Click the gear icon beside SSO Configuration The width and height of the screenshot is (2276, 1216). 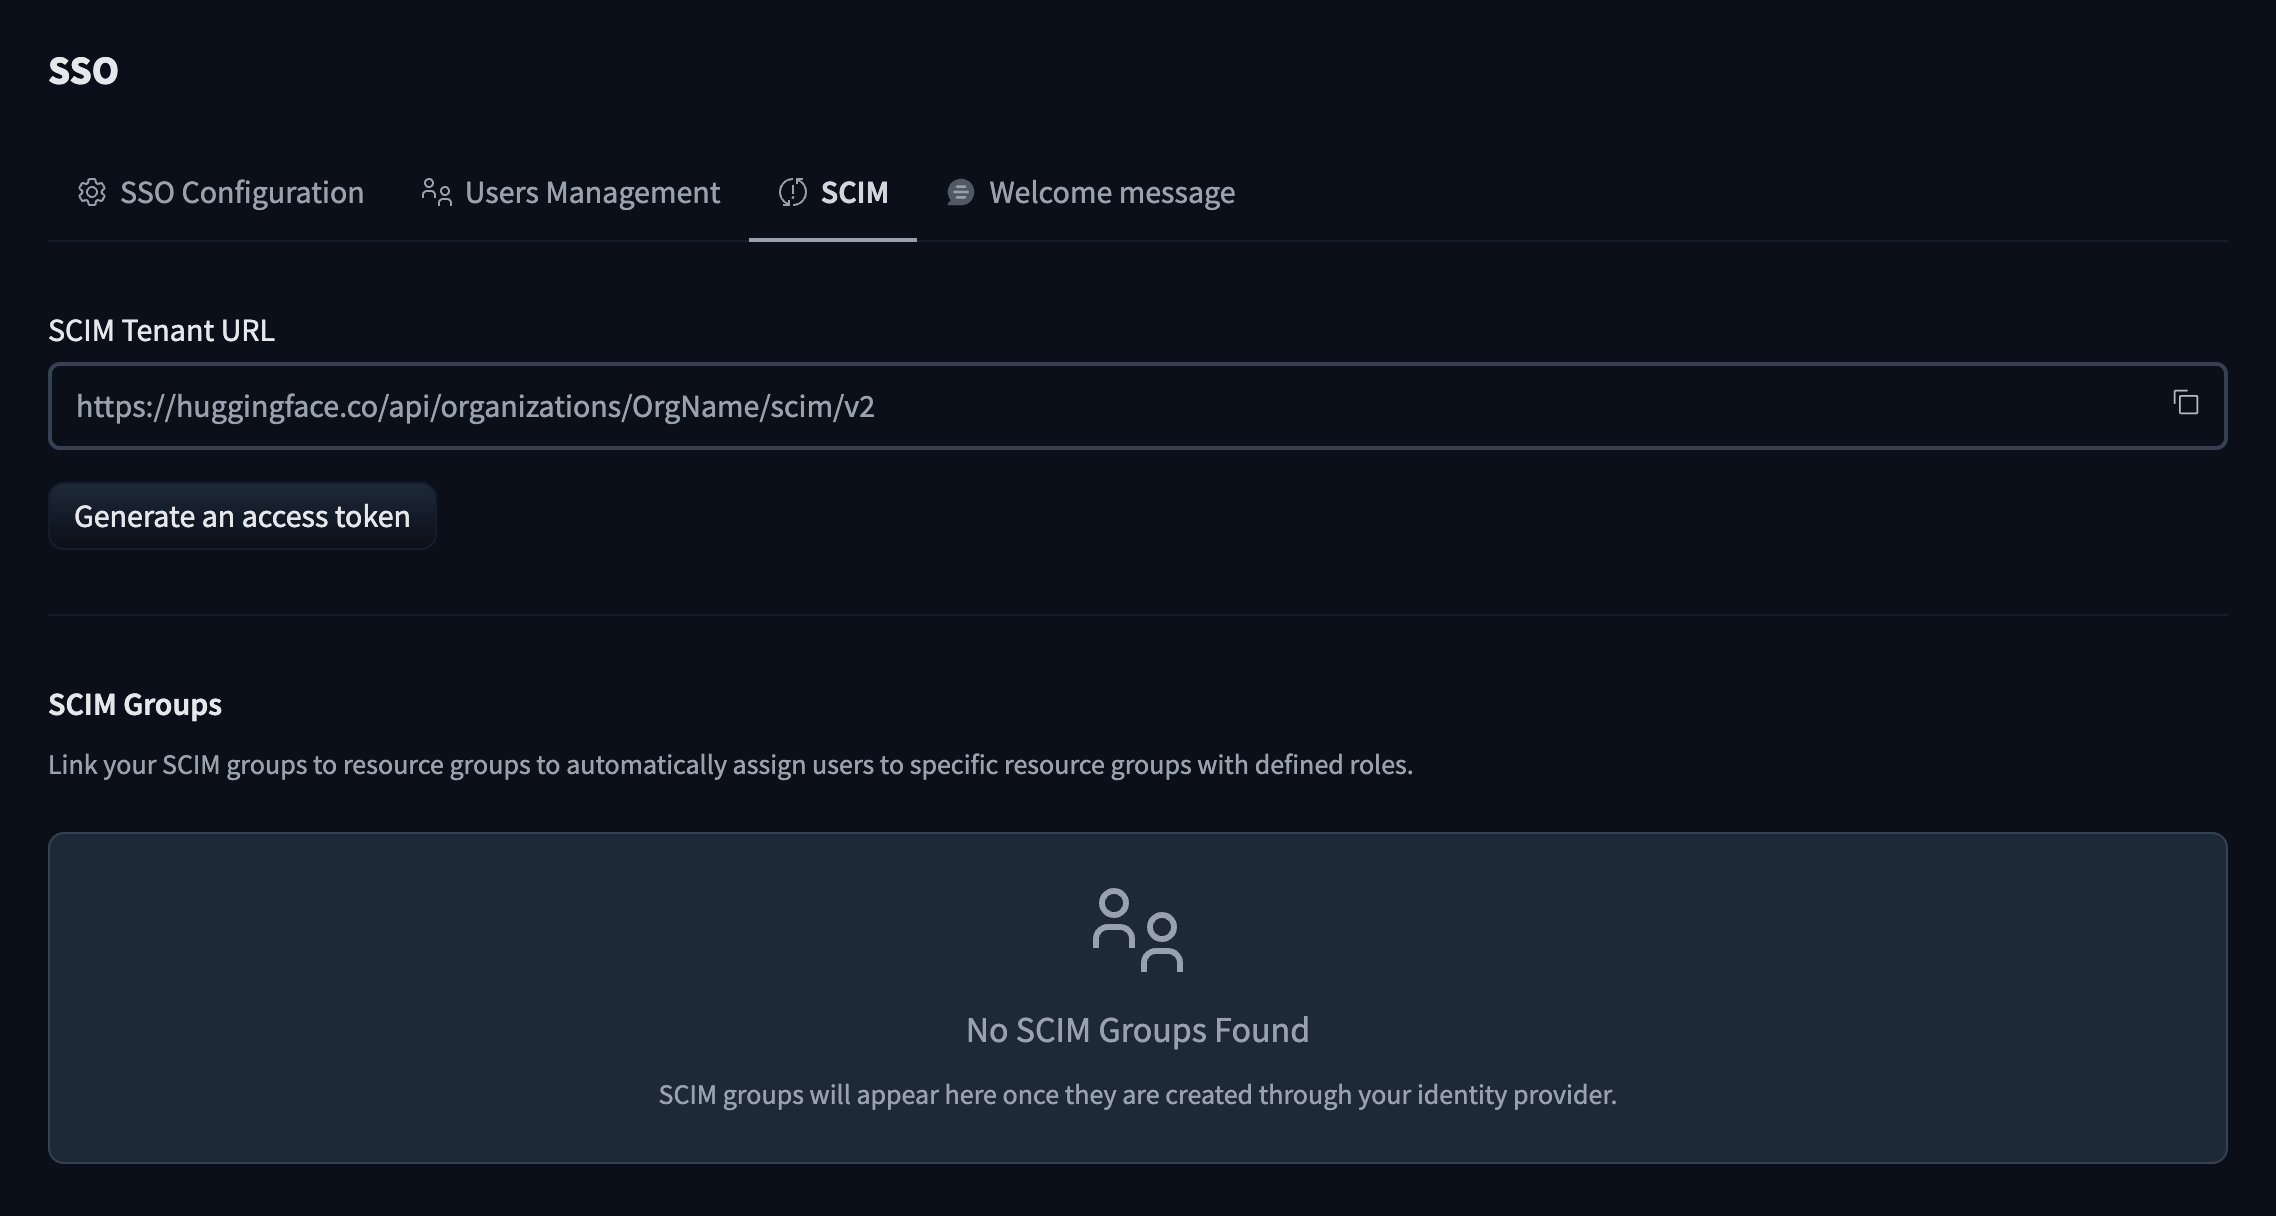click(x=92, y=192)
